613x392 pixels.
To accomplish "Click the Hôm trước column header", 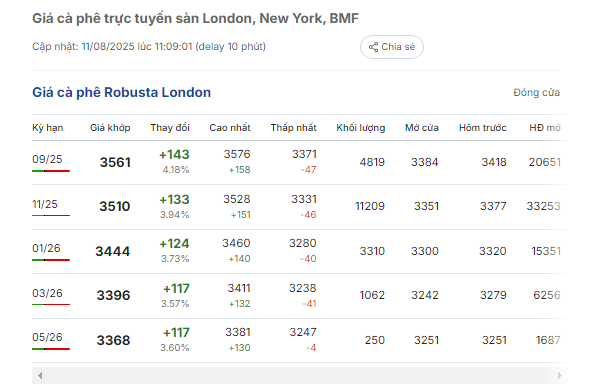I will point(483,128).
